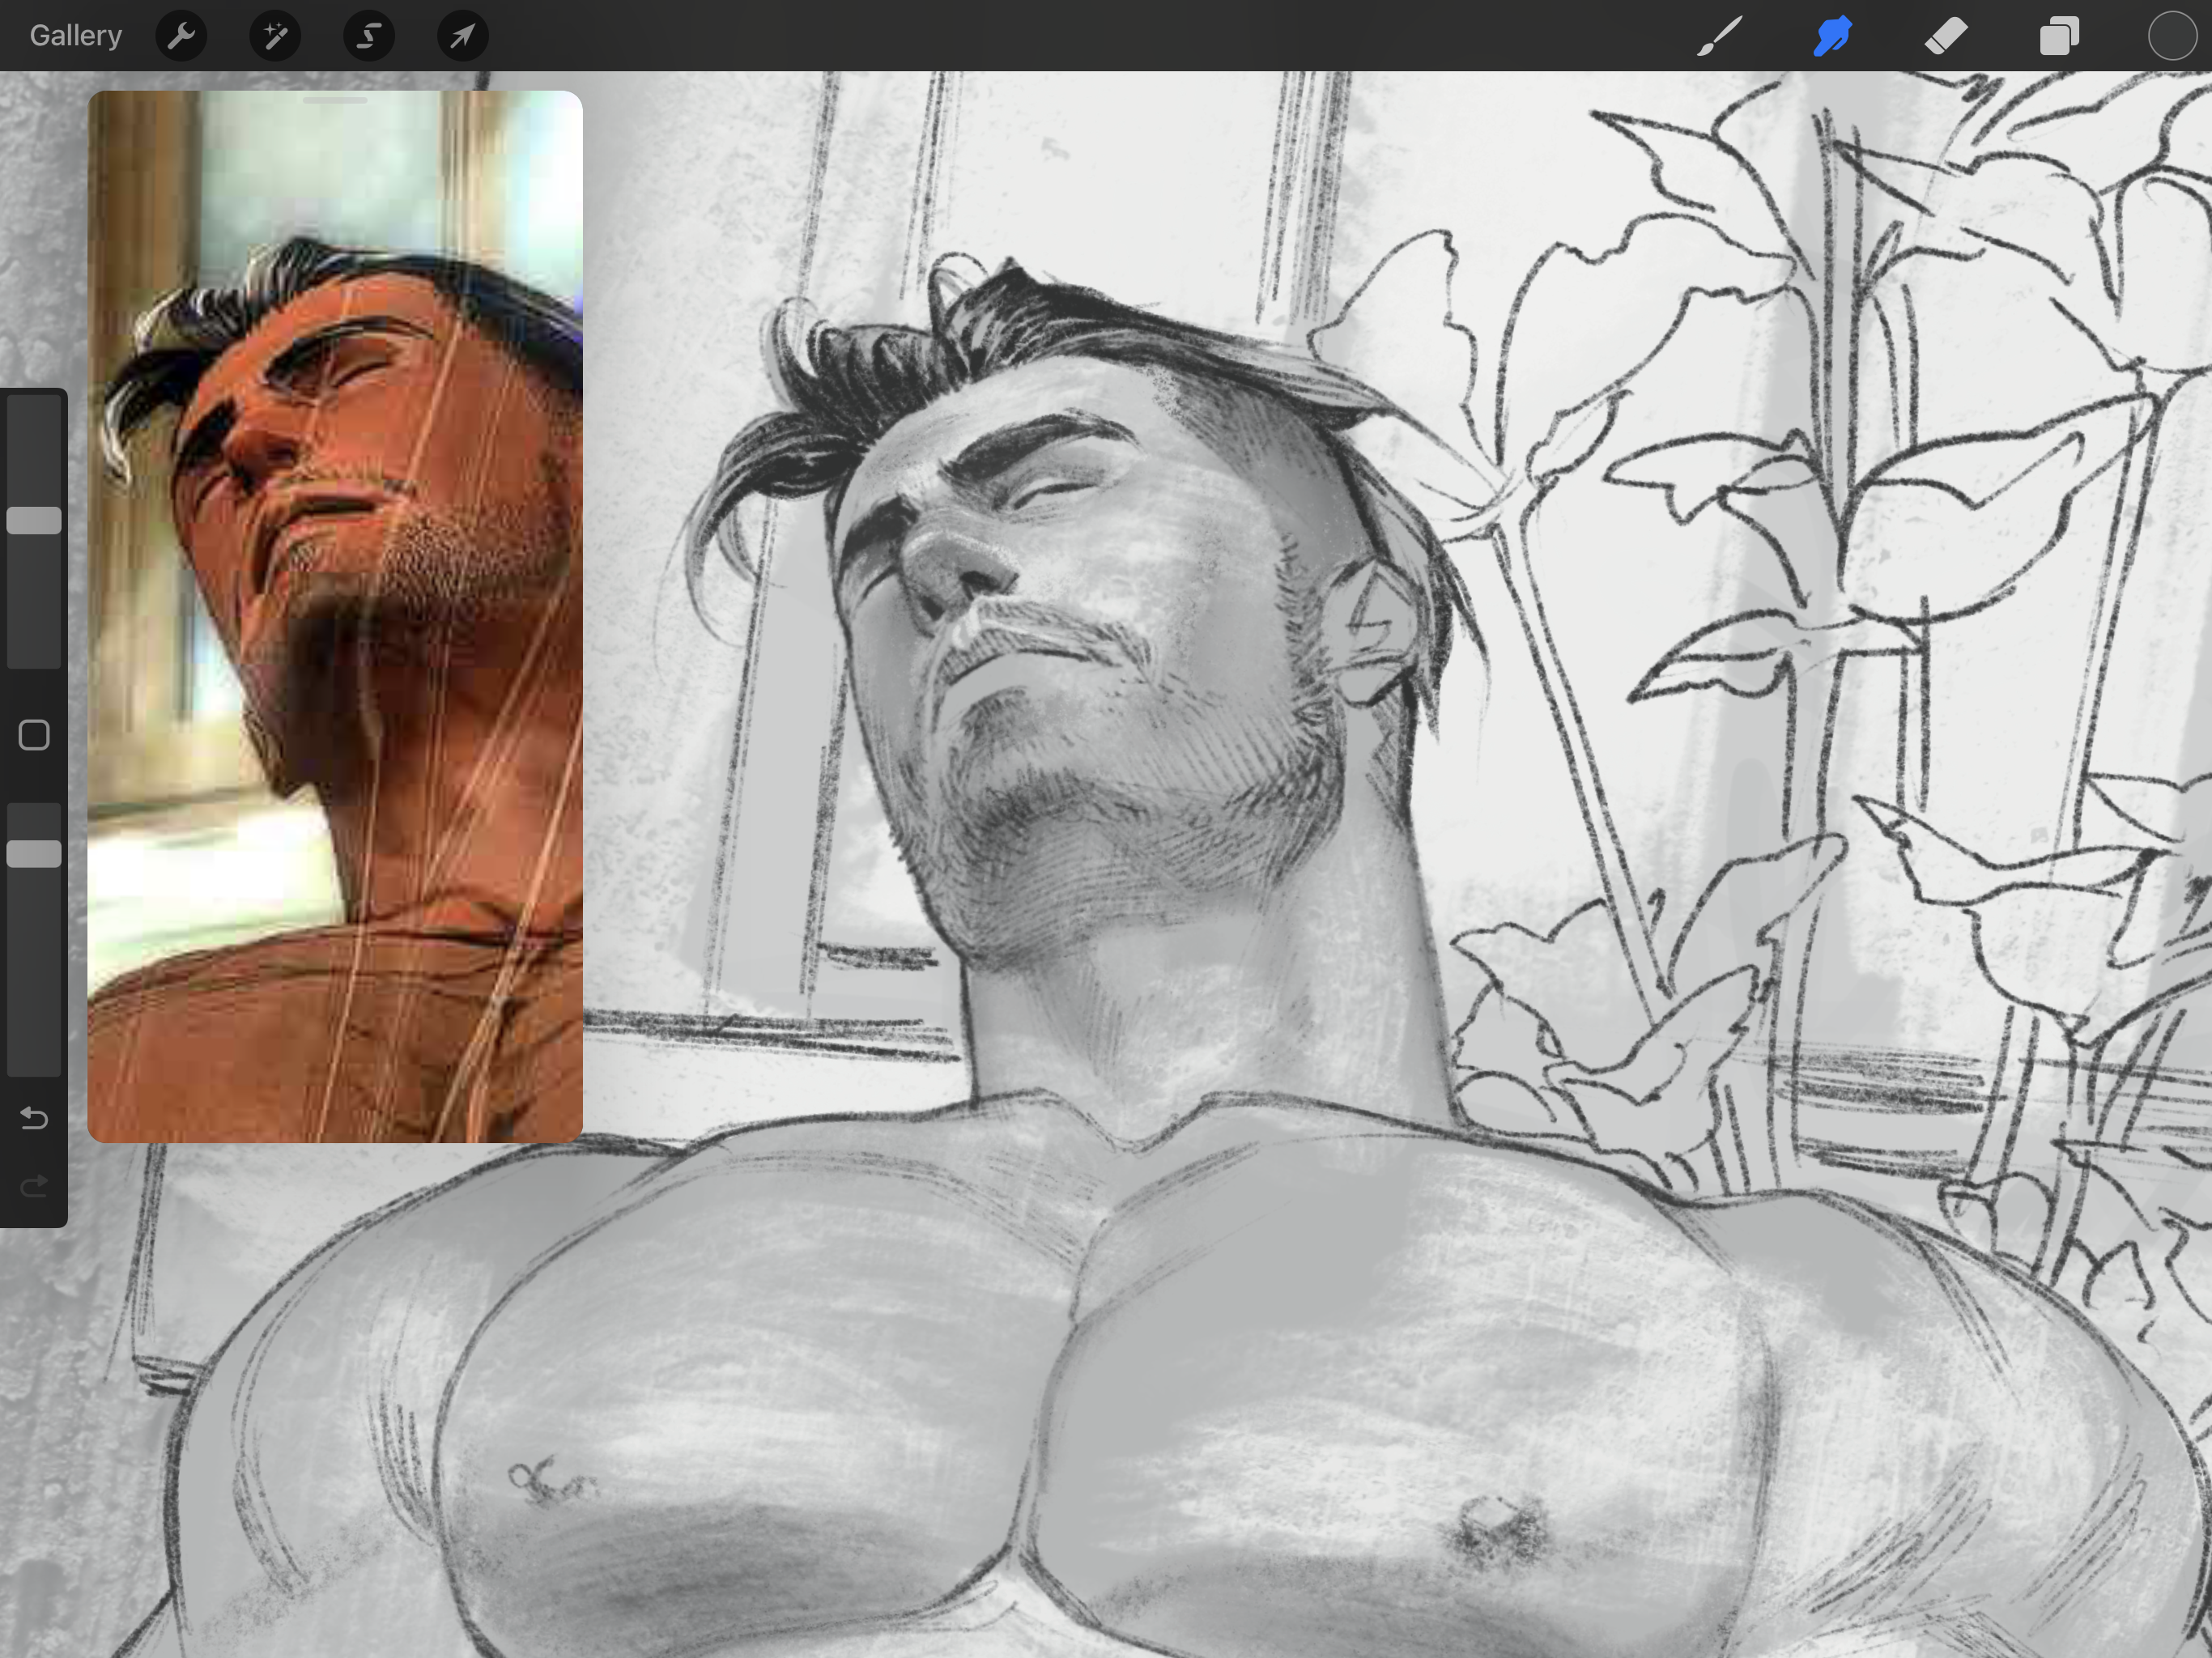Click the brush opacity slider handle
The width and height of the screenshot is (2212, 1658).
pyautogui.click(x=34, y=853)
